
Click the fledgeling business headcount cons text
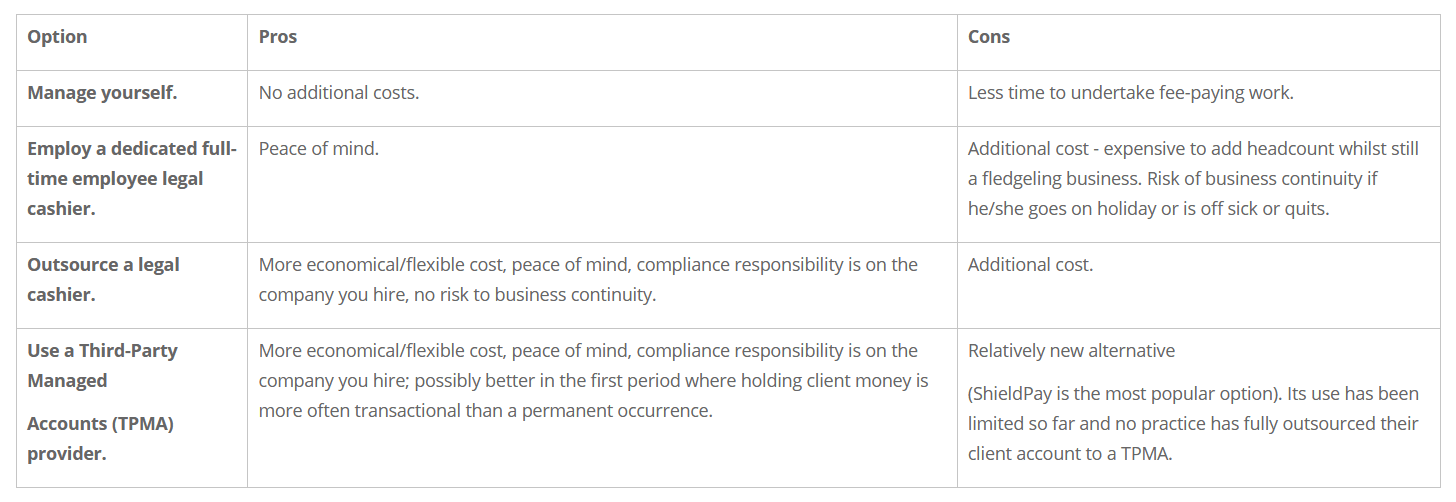(x=1193, y=164)
